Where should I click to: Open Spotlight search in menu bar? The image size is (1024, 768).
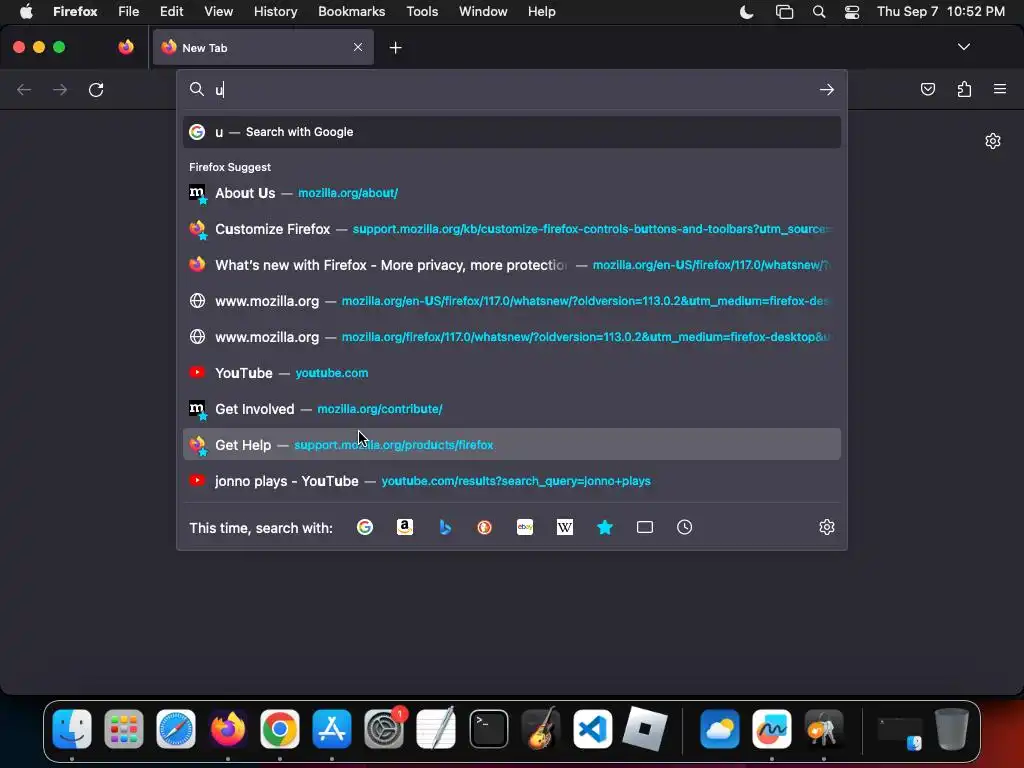pyautogui.click(x=818, y=12)
